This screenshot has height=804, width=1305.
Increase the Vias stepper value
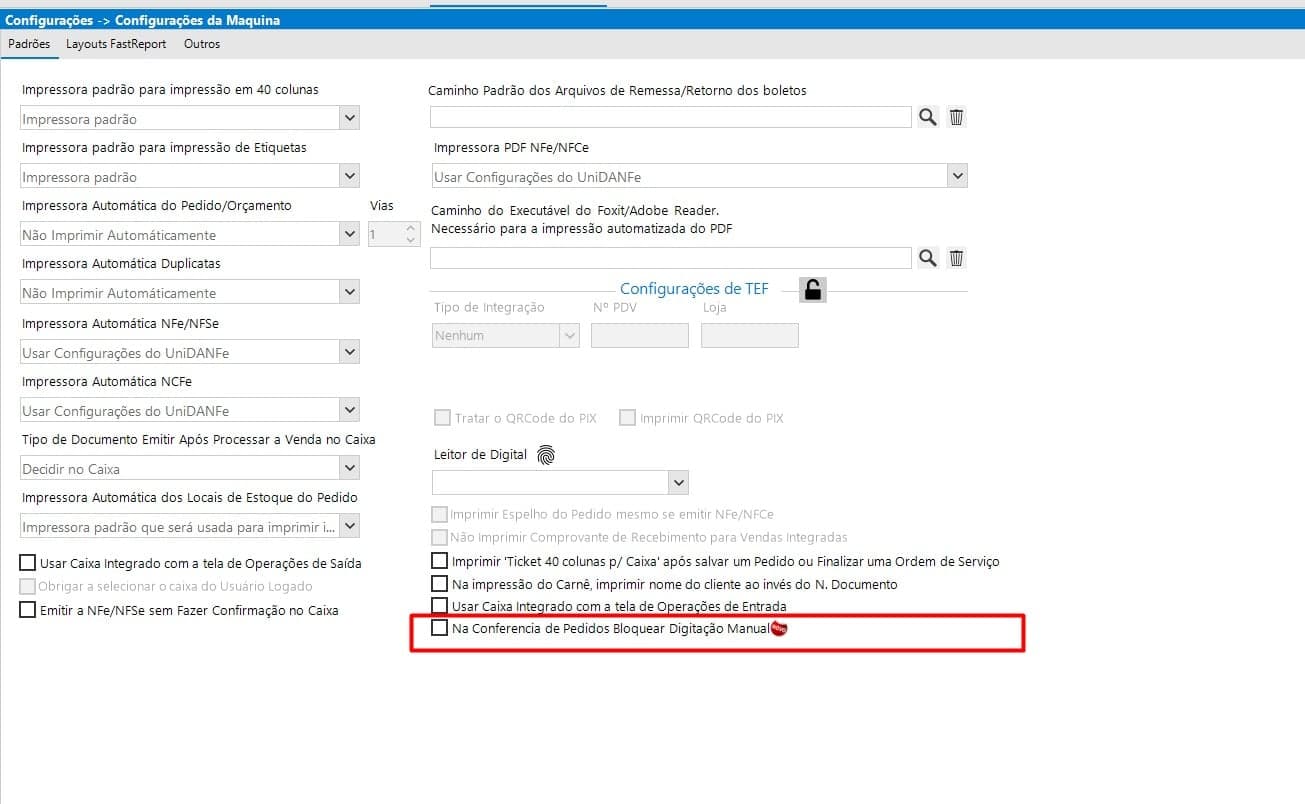[x=410, y=229]
